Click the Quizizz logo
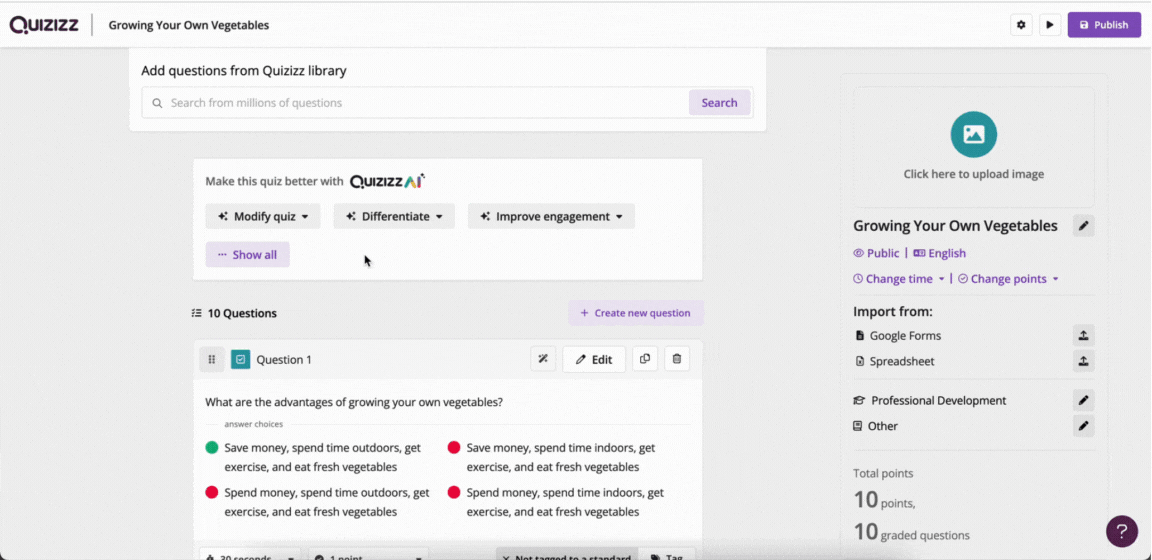 [x=43, y=25]
